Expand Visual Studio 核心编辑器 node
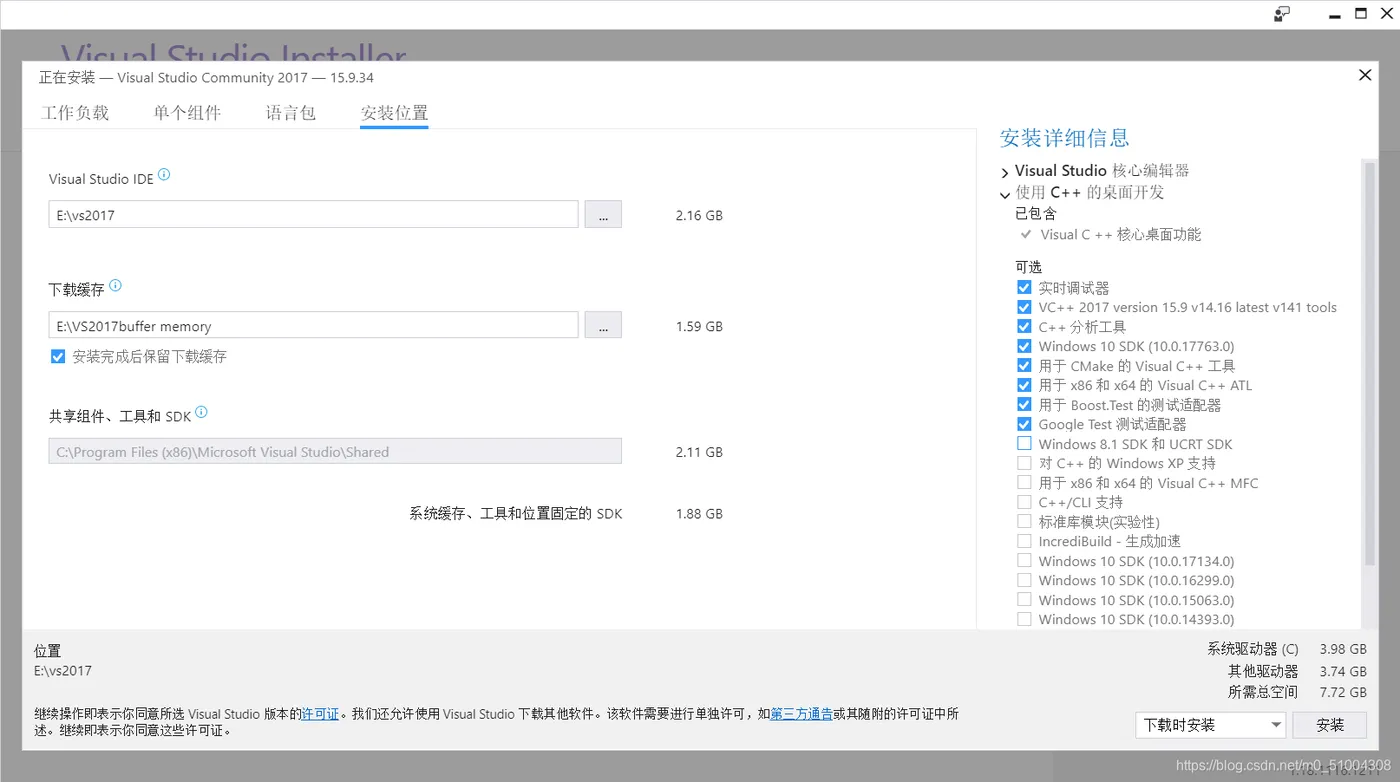This screenshot has width=1400, height=782. [x=1005, y=172]
